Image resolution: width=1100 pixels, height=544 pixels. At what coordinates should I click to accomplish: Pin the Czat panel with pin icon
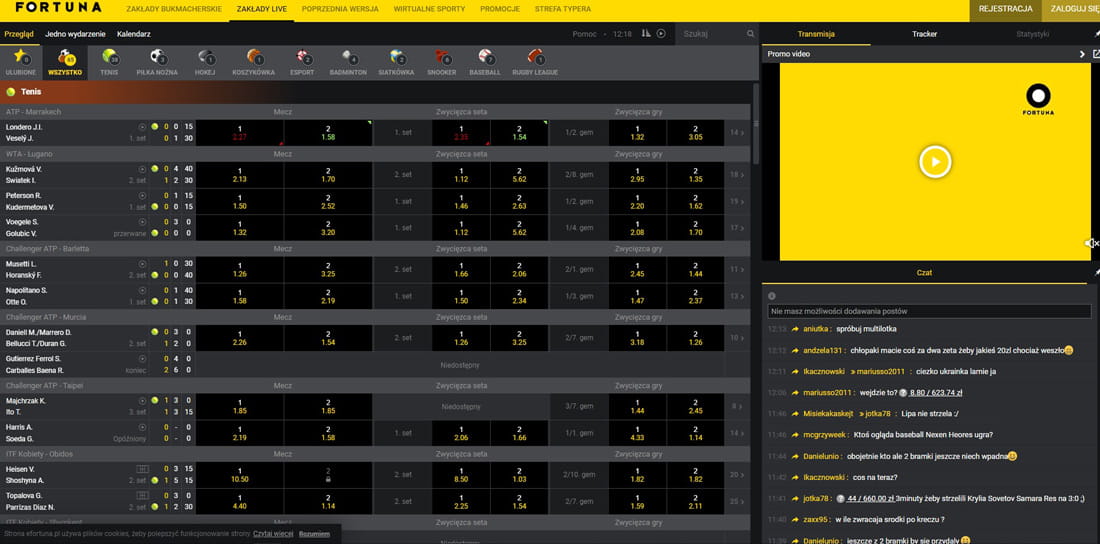[1096, 272]
